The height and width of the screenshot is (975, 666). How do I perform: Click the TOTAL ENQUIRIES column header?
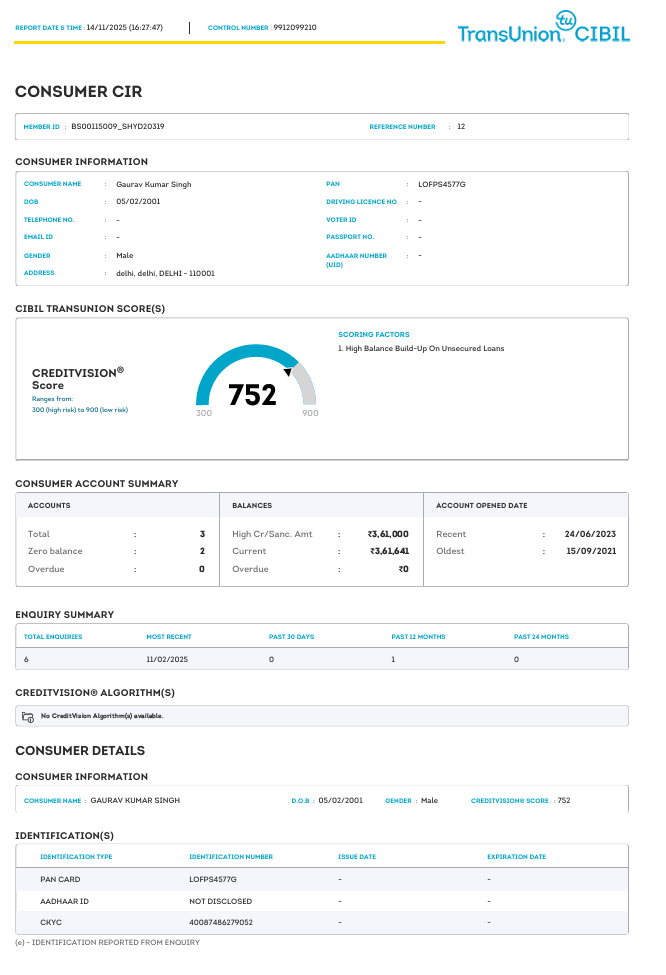coord(53,637)
